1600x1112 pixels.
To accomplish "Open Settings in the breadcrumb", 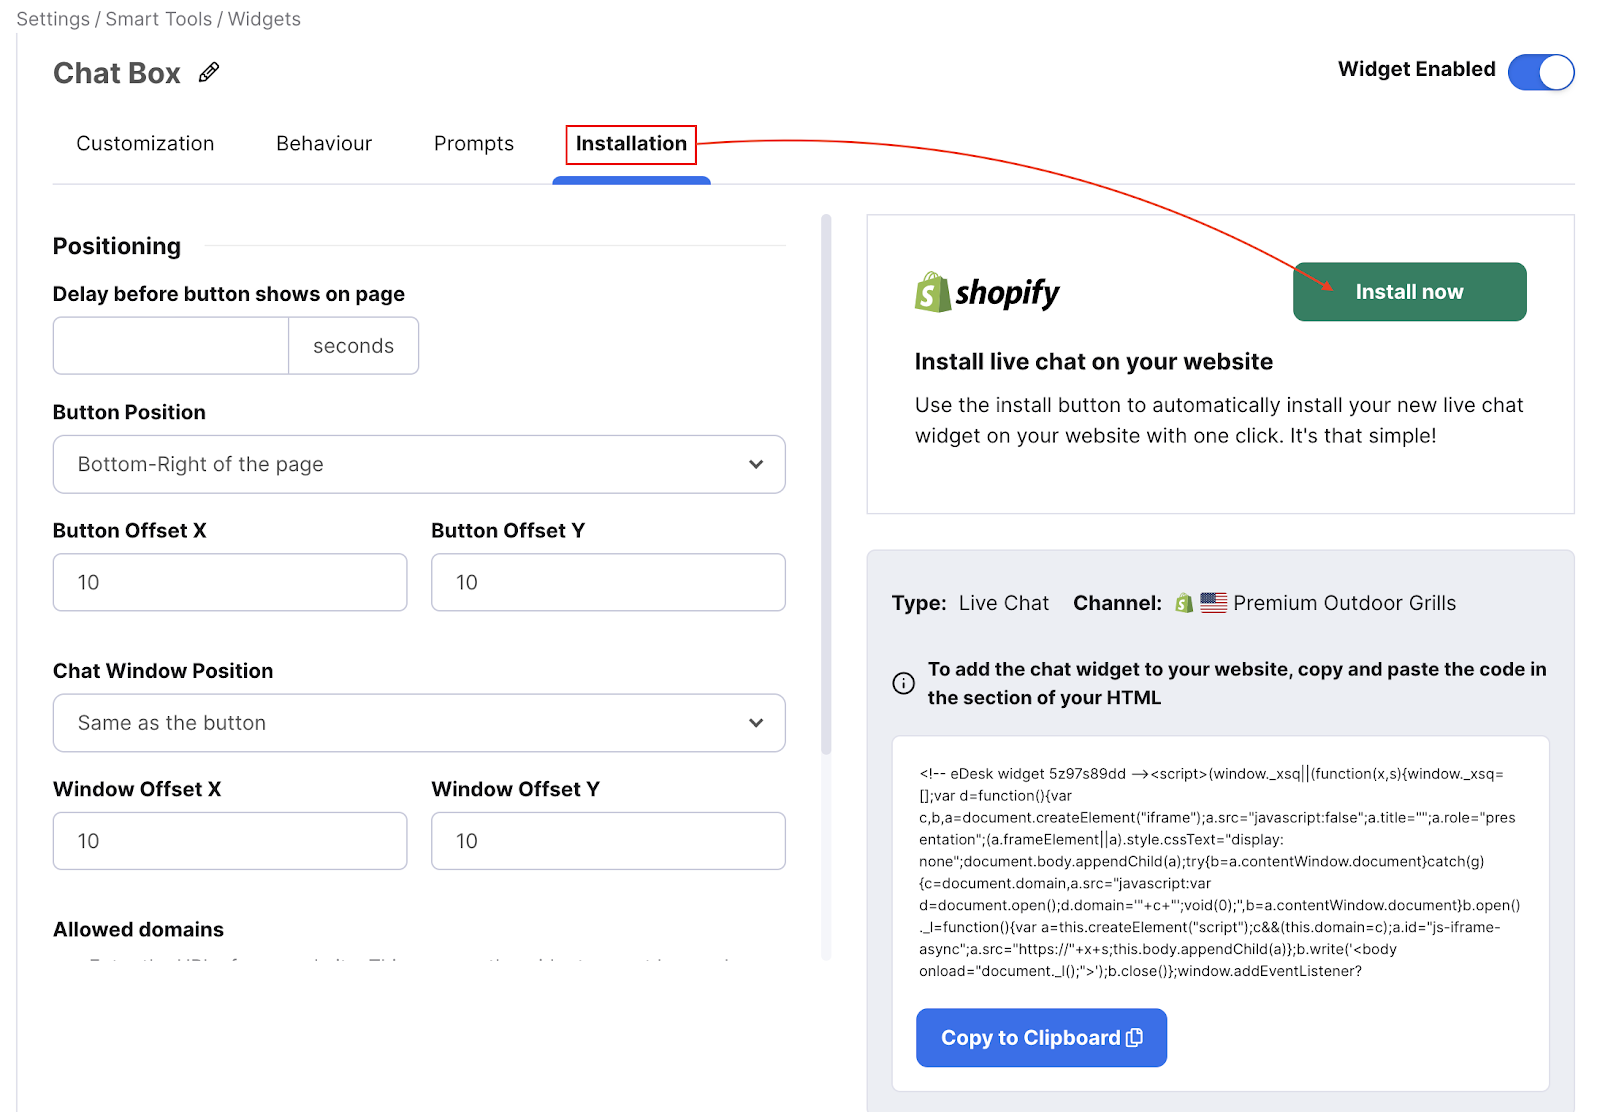I will 53,19.
